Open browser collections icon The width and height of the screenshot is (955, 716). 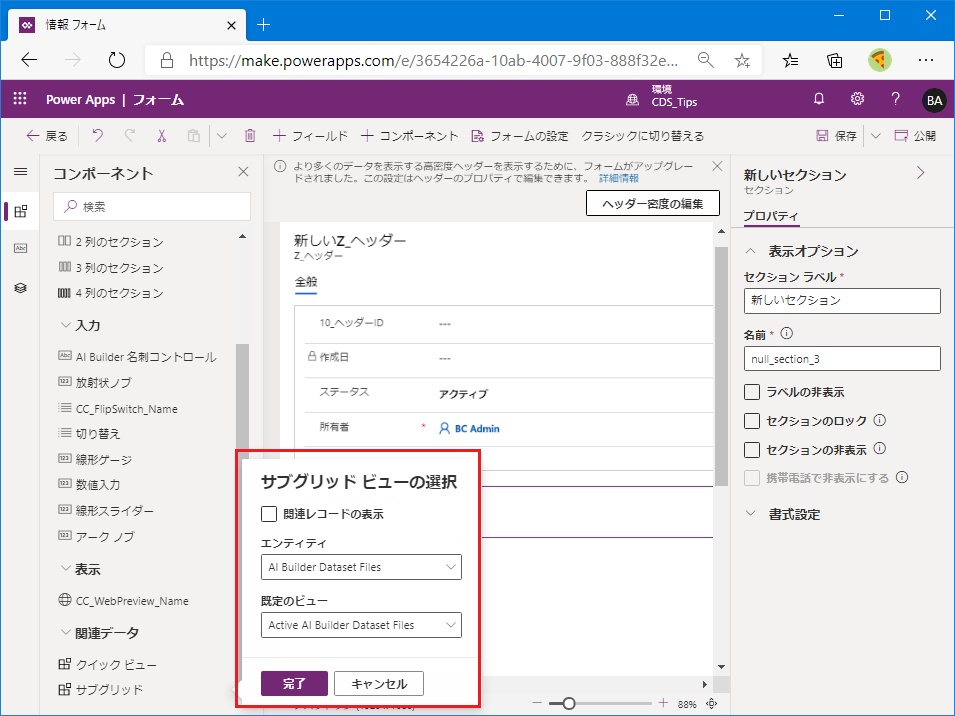pyautogui.click(x=834, y=60)
